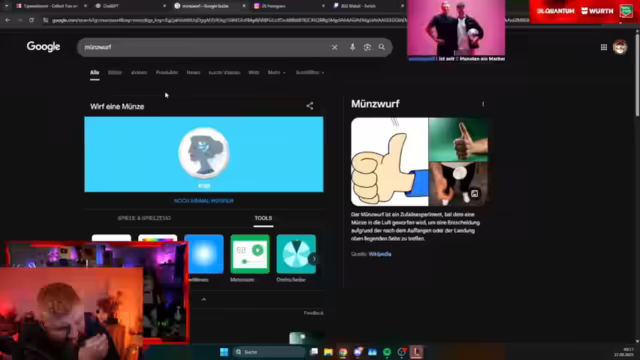Select the Alle results tab
The height and width of the screenshot is (360, 640).
click(x=95, y=73)
